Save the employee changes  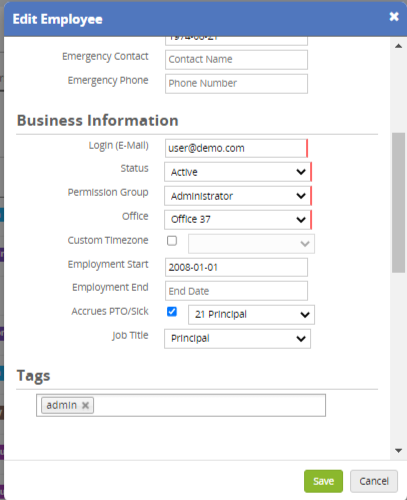323,481
